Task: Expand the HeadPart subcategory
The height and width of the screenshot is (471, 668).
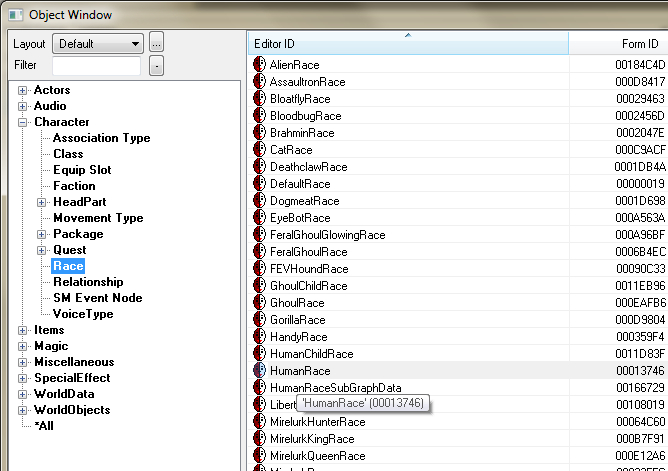Action: point(41,202)
